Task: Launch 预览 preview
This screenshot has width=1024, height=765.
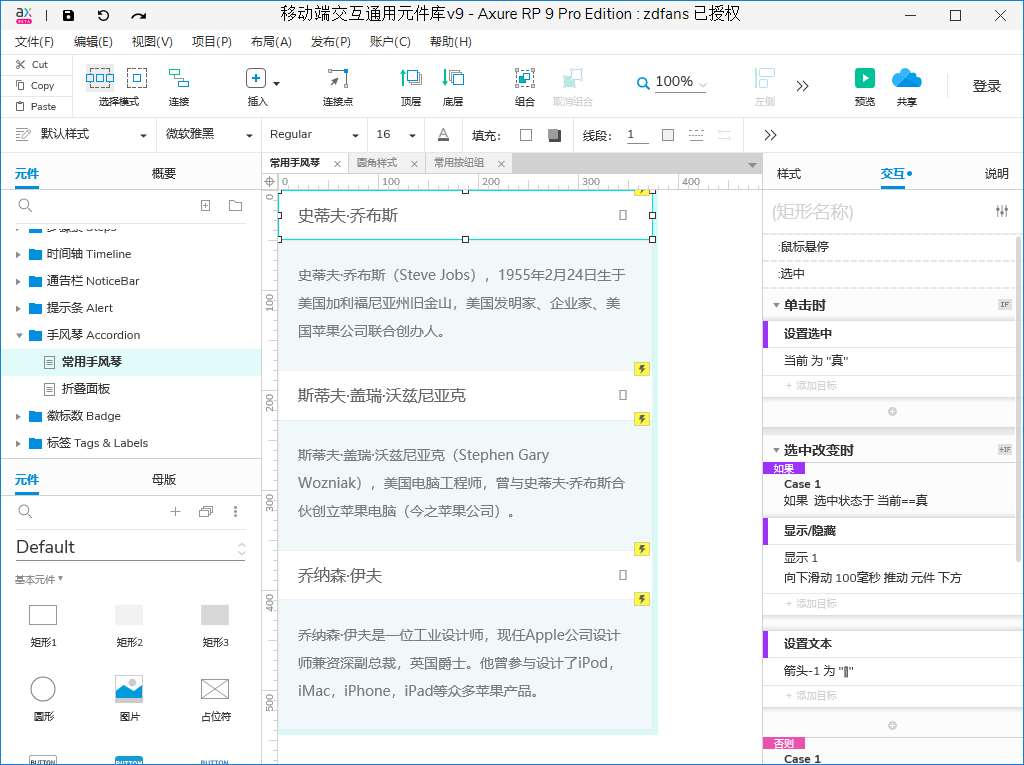Action: pyautogui.click(x=865, y=86)
